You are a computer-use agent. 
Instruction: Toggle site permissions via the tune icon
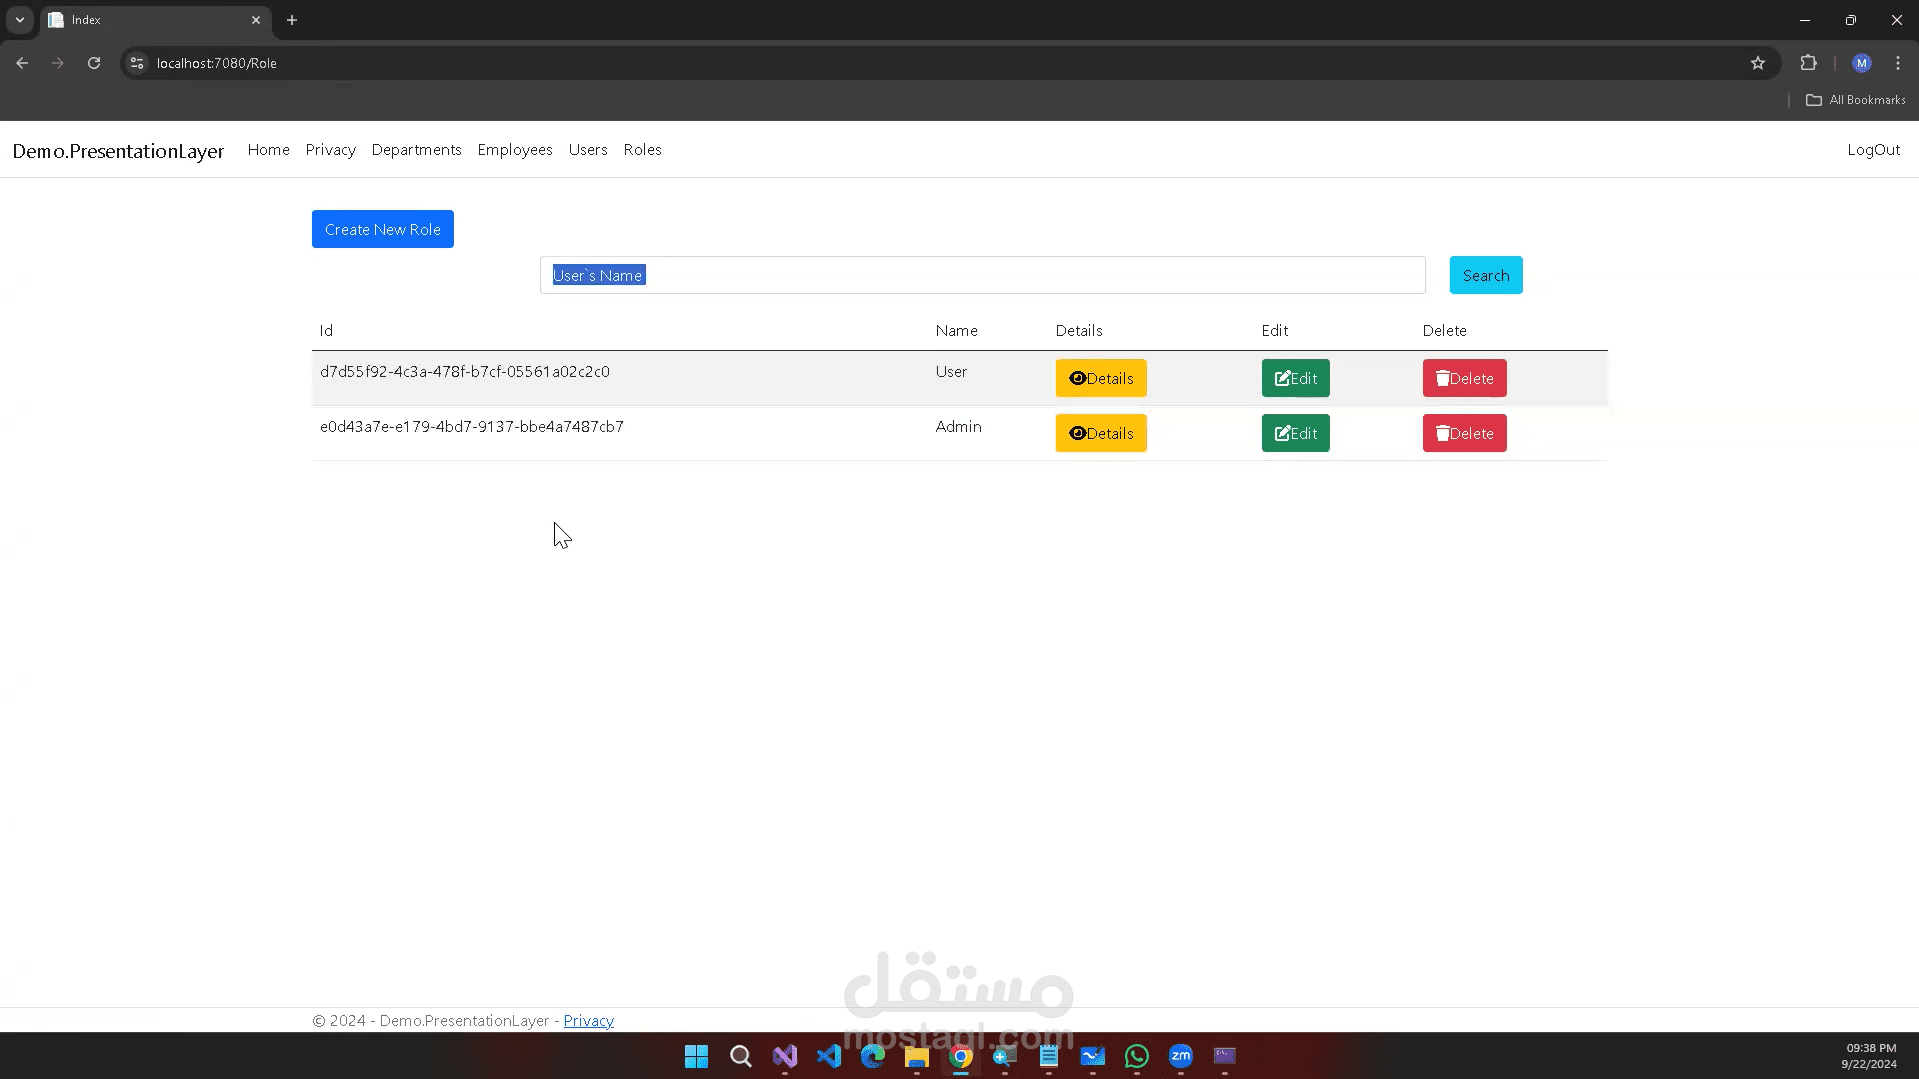click(x=136, y=62)
